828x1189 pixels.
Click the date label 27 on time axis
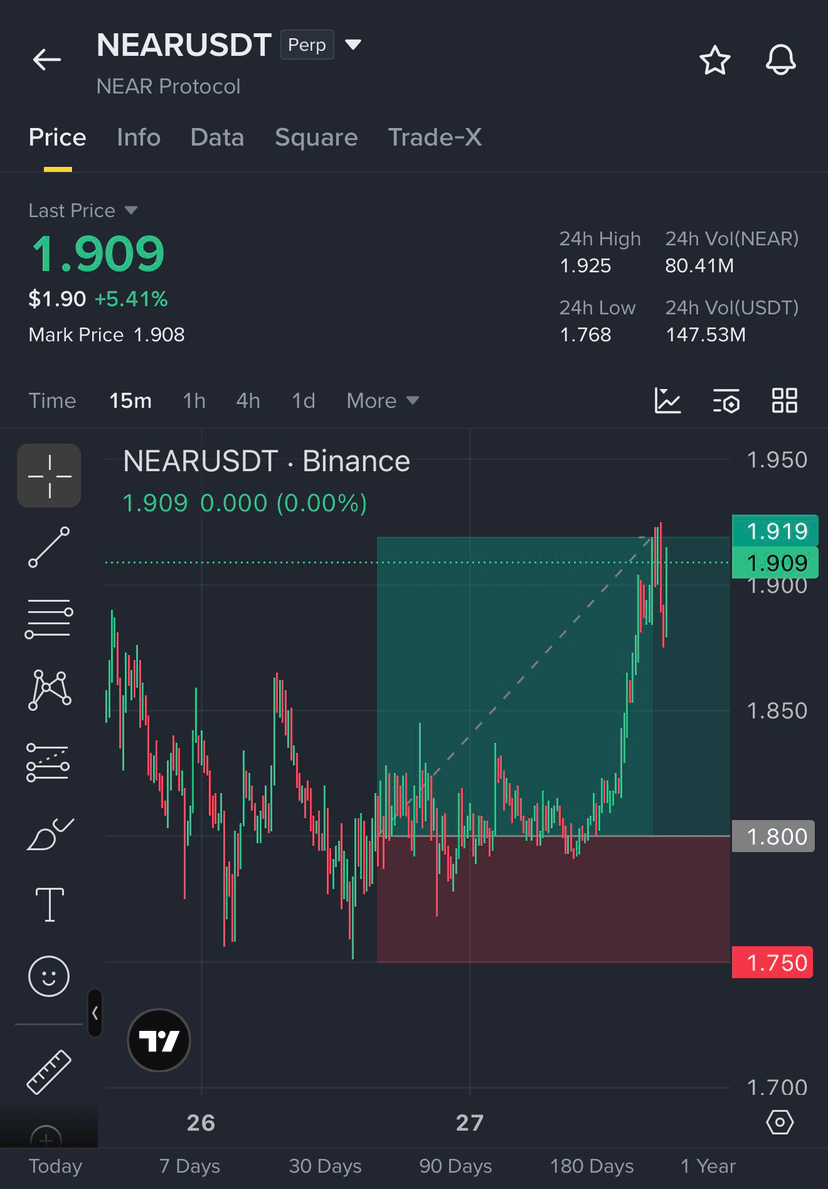(x=469, y=1122)
